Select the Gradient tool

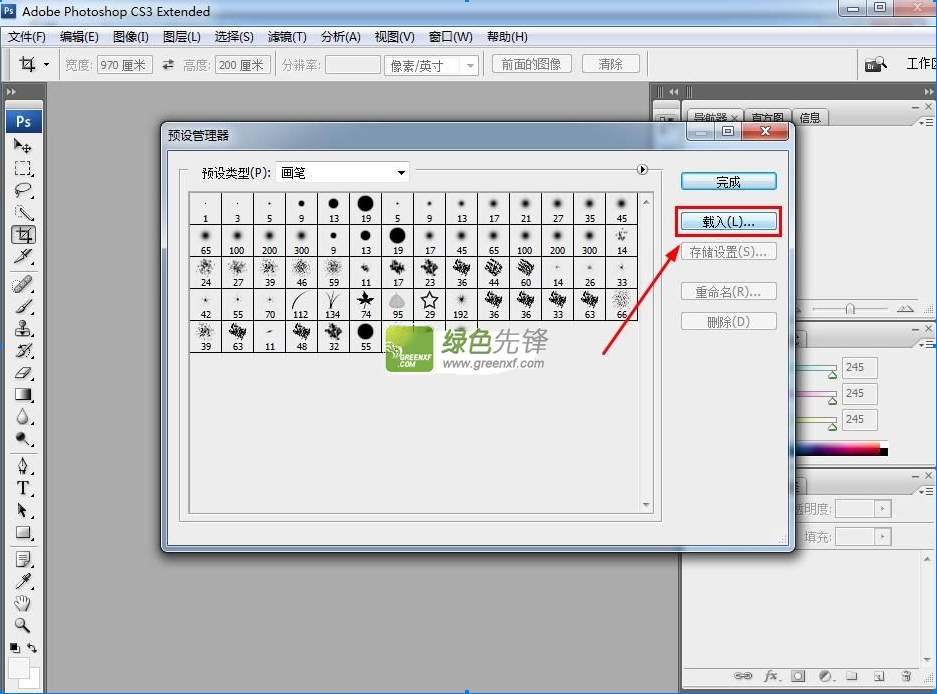pos(23,395)
